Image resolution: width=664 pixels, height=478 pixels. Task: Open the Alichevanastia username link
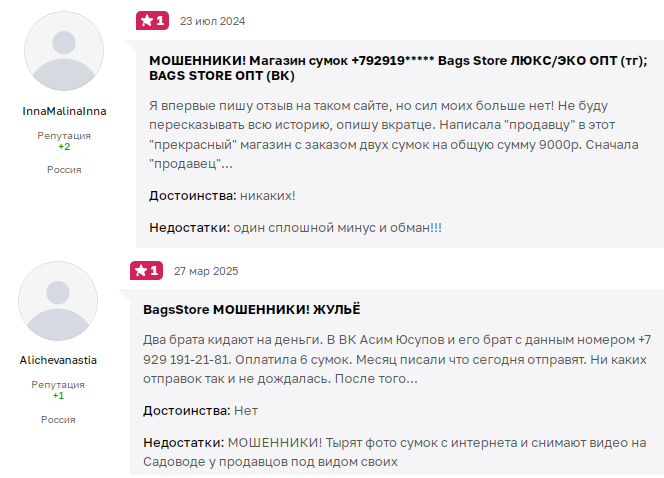(x=58, y=360)
